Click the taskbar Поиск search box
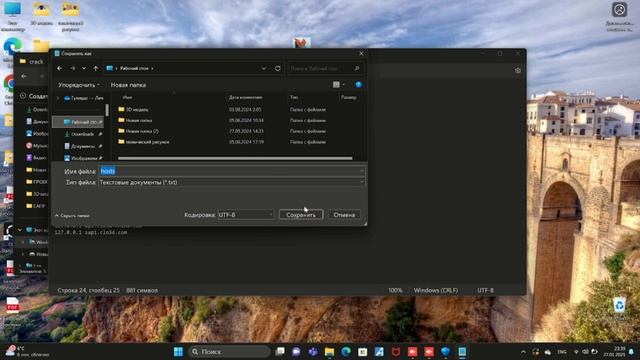Screen dimensions: 640x360 [x=229, y=351]
